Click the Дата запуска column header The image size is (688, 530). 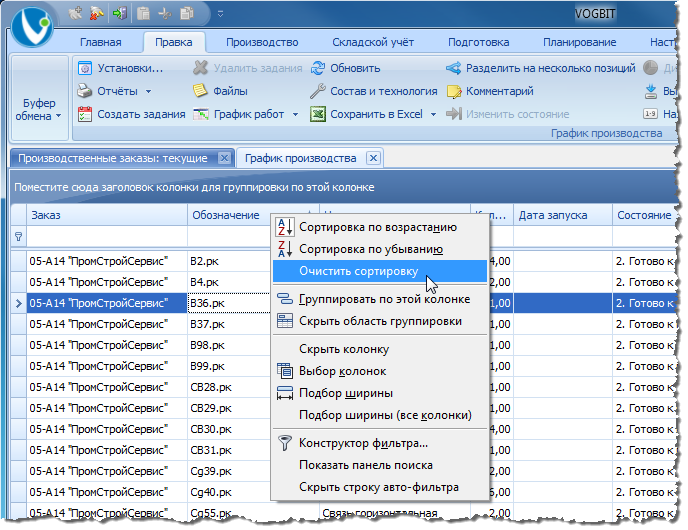click(563, 215)
